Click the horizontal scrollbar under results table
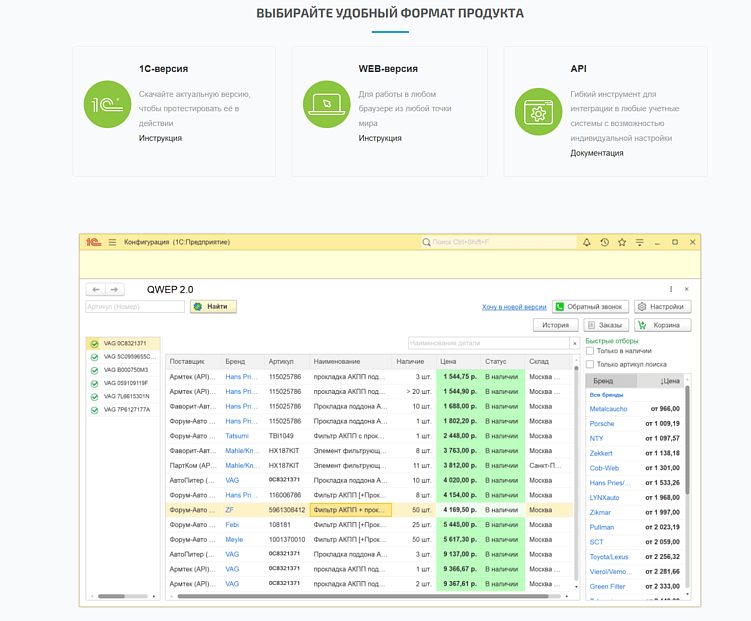The width and height of the screenshot is (751, 621). click(x=370, y=597)
